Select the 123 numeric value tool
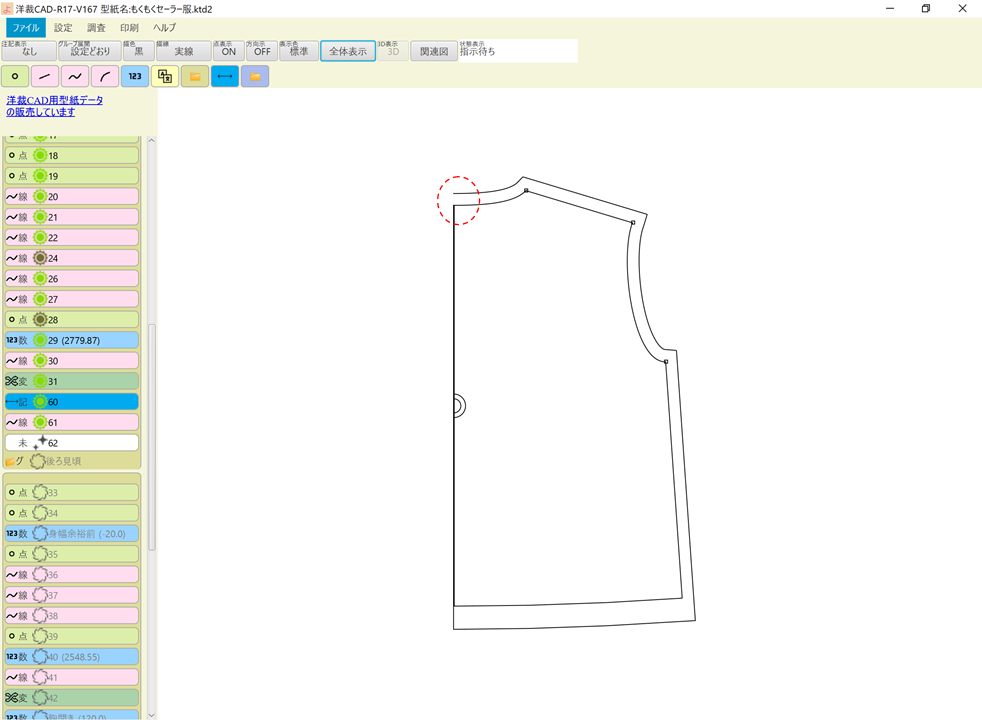The image size is (982, 720). 135,76
